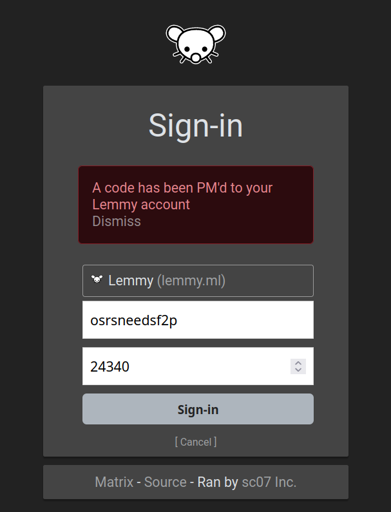
Task: Click the "A code has been PM'd" line
Action: tap(182, 188)
